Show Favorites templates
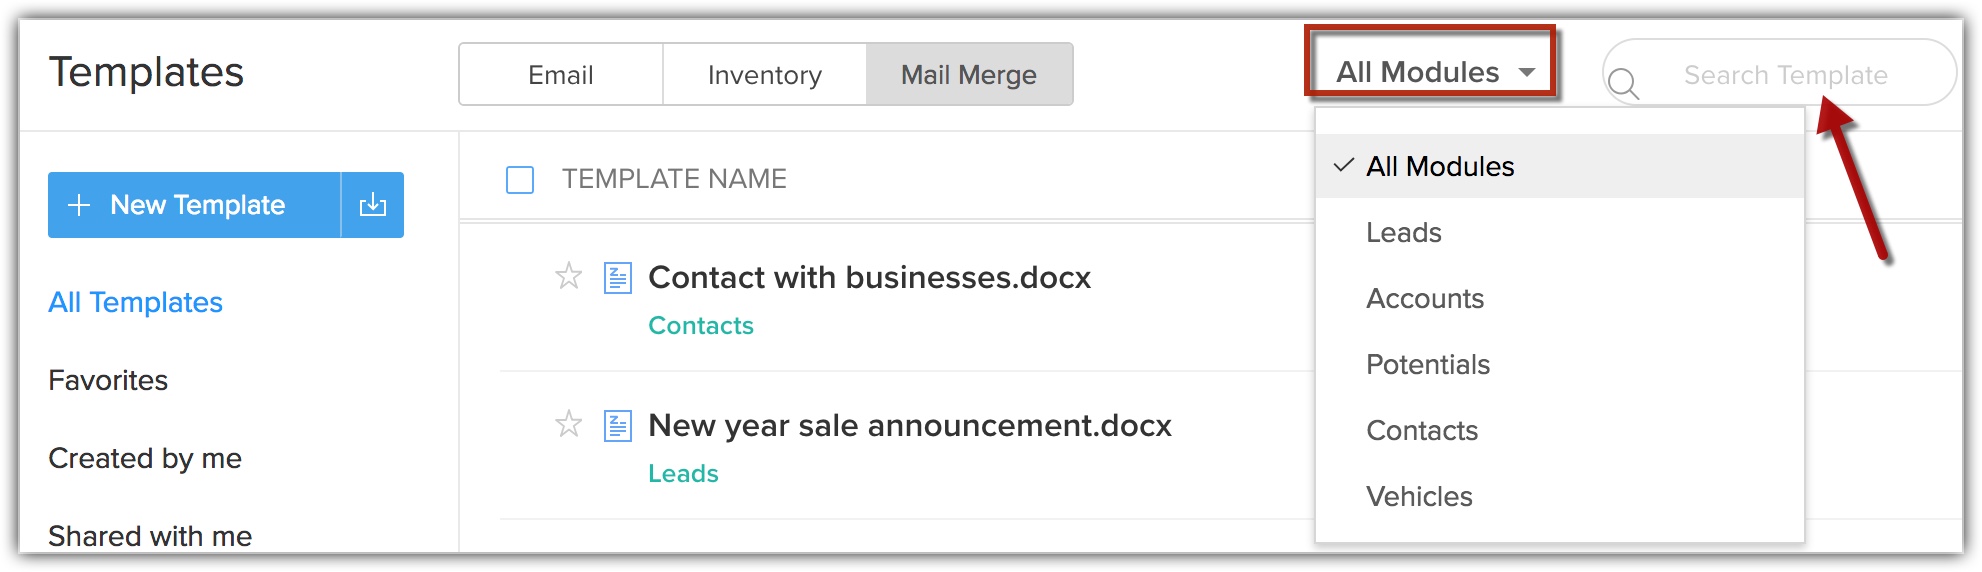This screenshot has width=1982, height=572. [108, 381]
